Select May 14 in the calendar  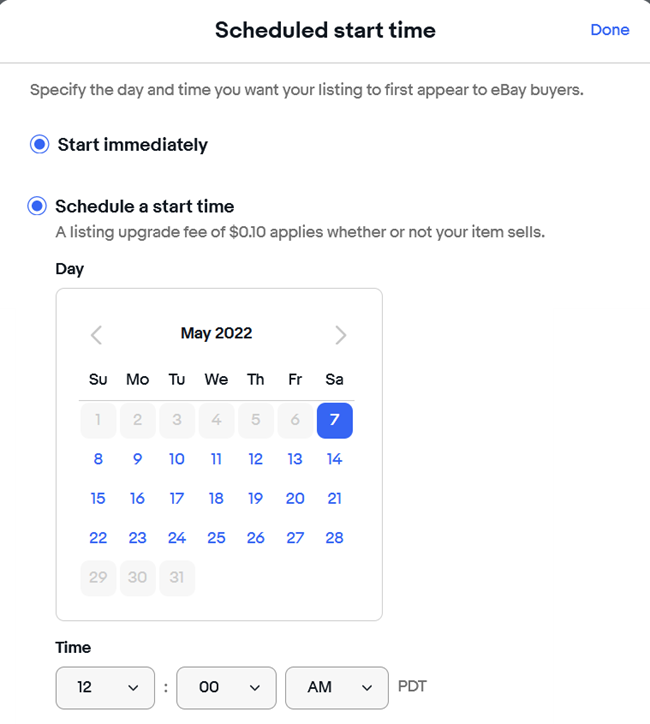[335, 459]
